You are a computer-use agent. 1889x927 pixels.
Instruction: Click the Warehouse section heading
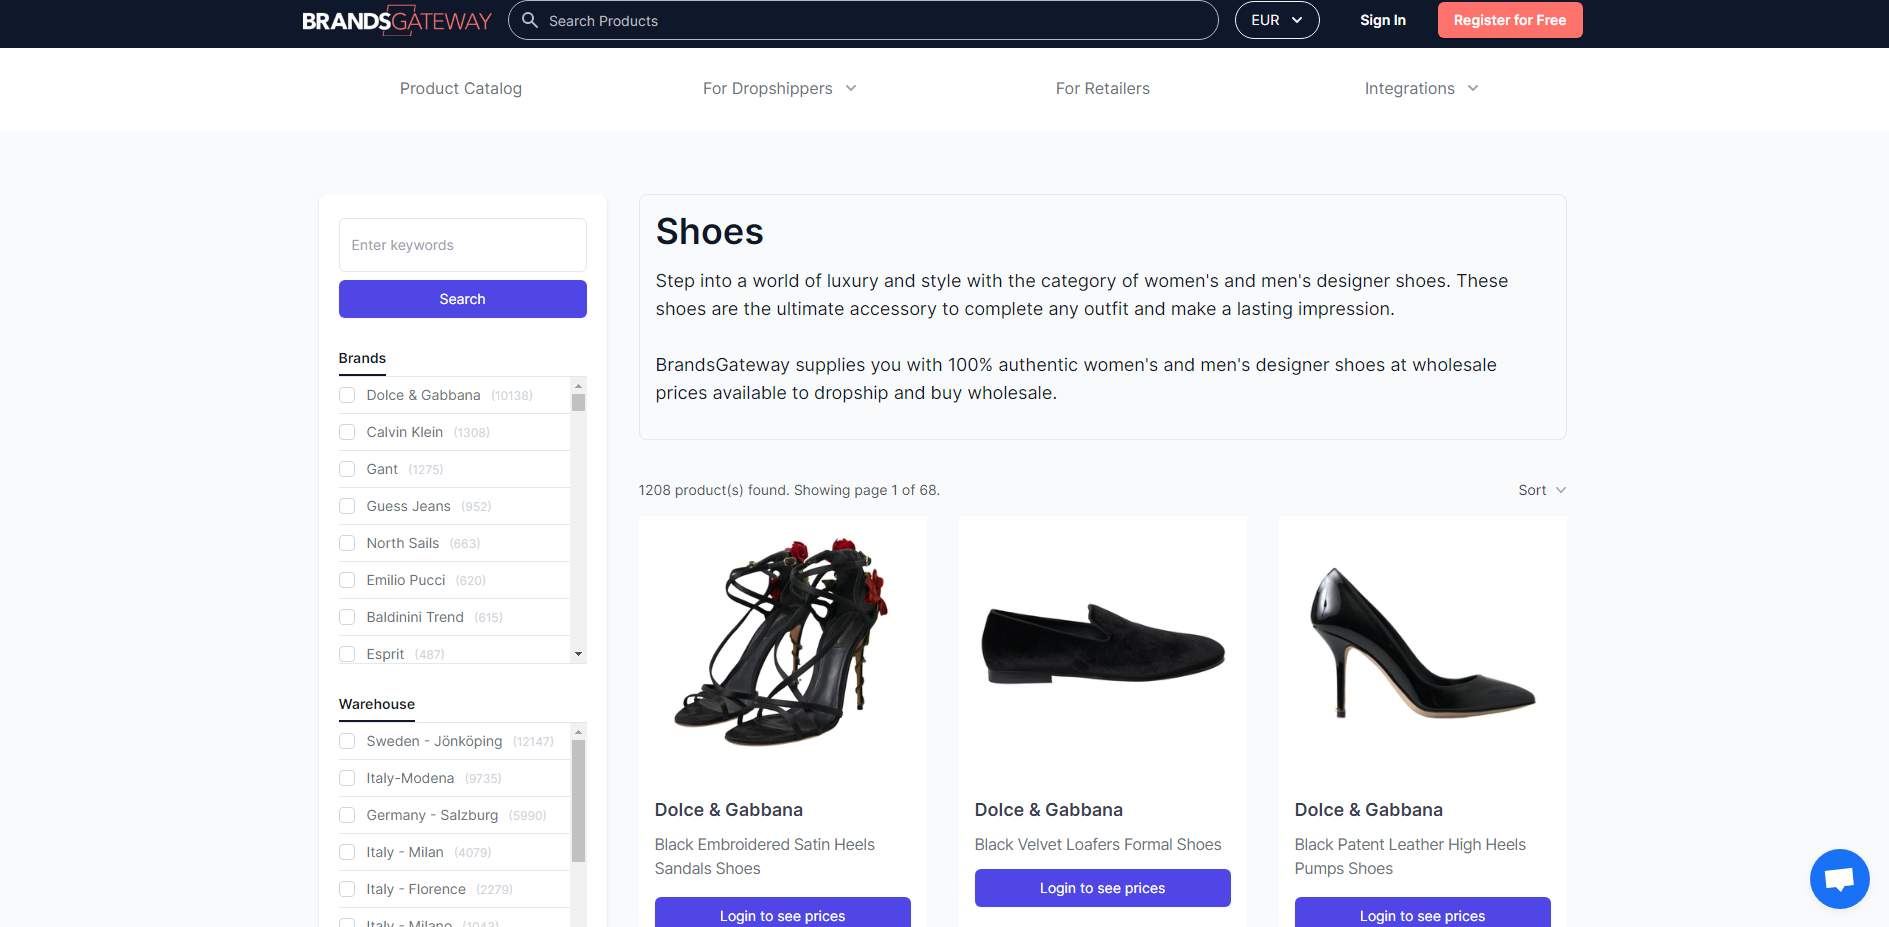click(x=377, y=704)
